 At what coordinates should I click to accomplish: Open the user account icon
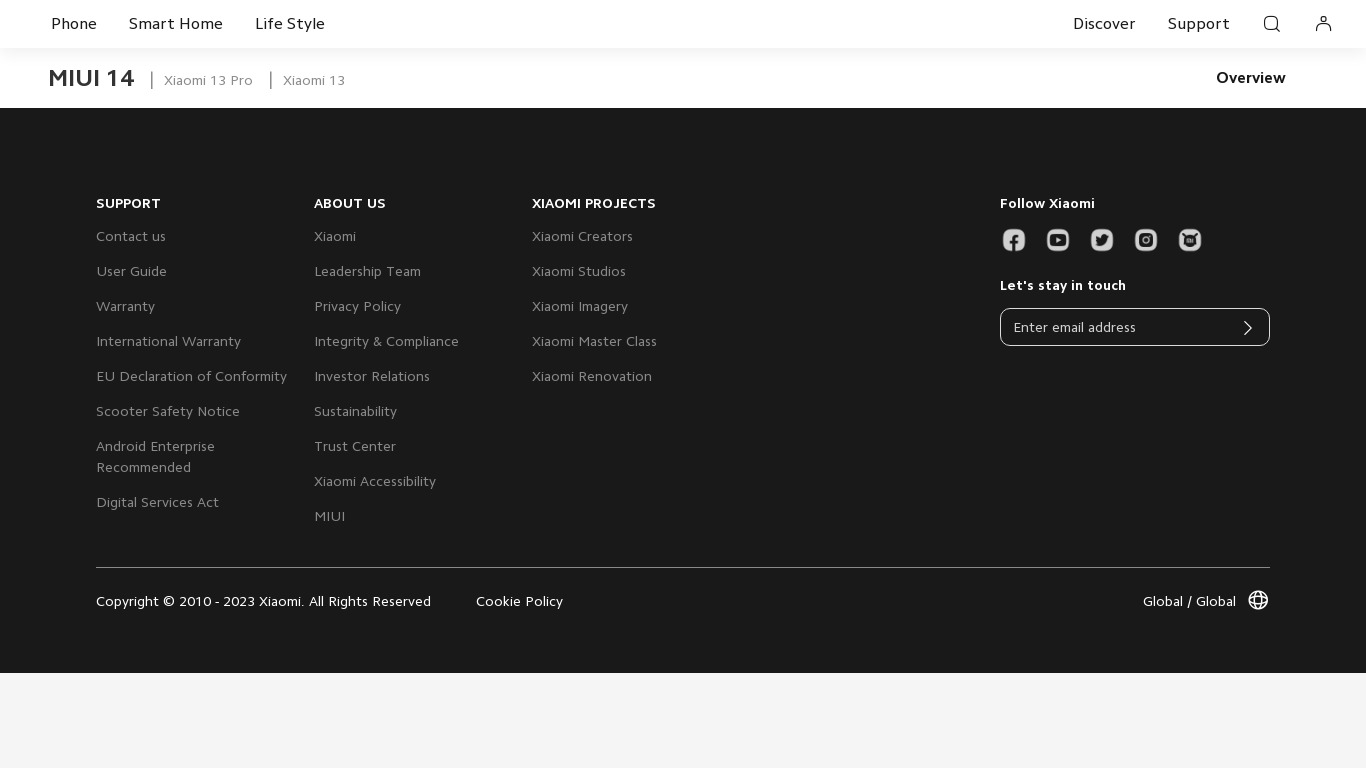(1323, 24)
